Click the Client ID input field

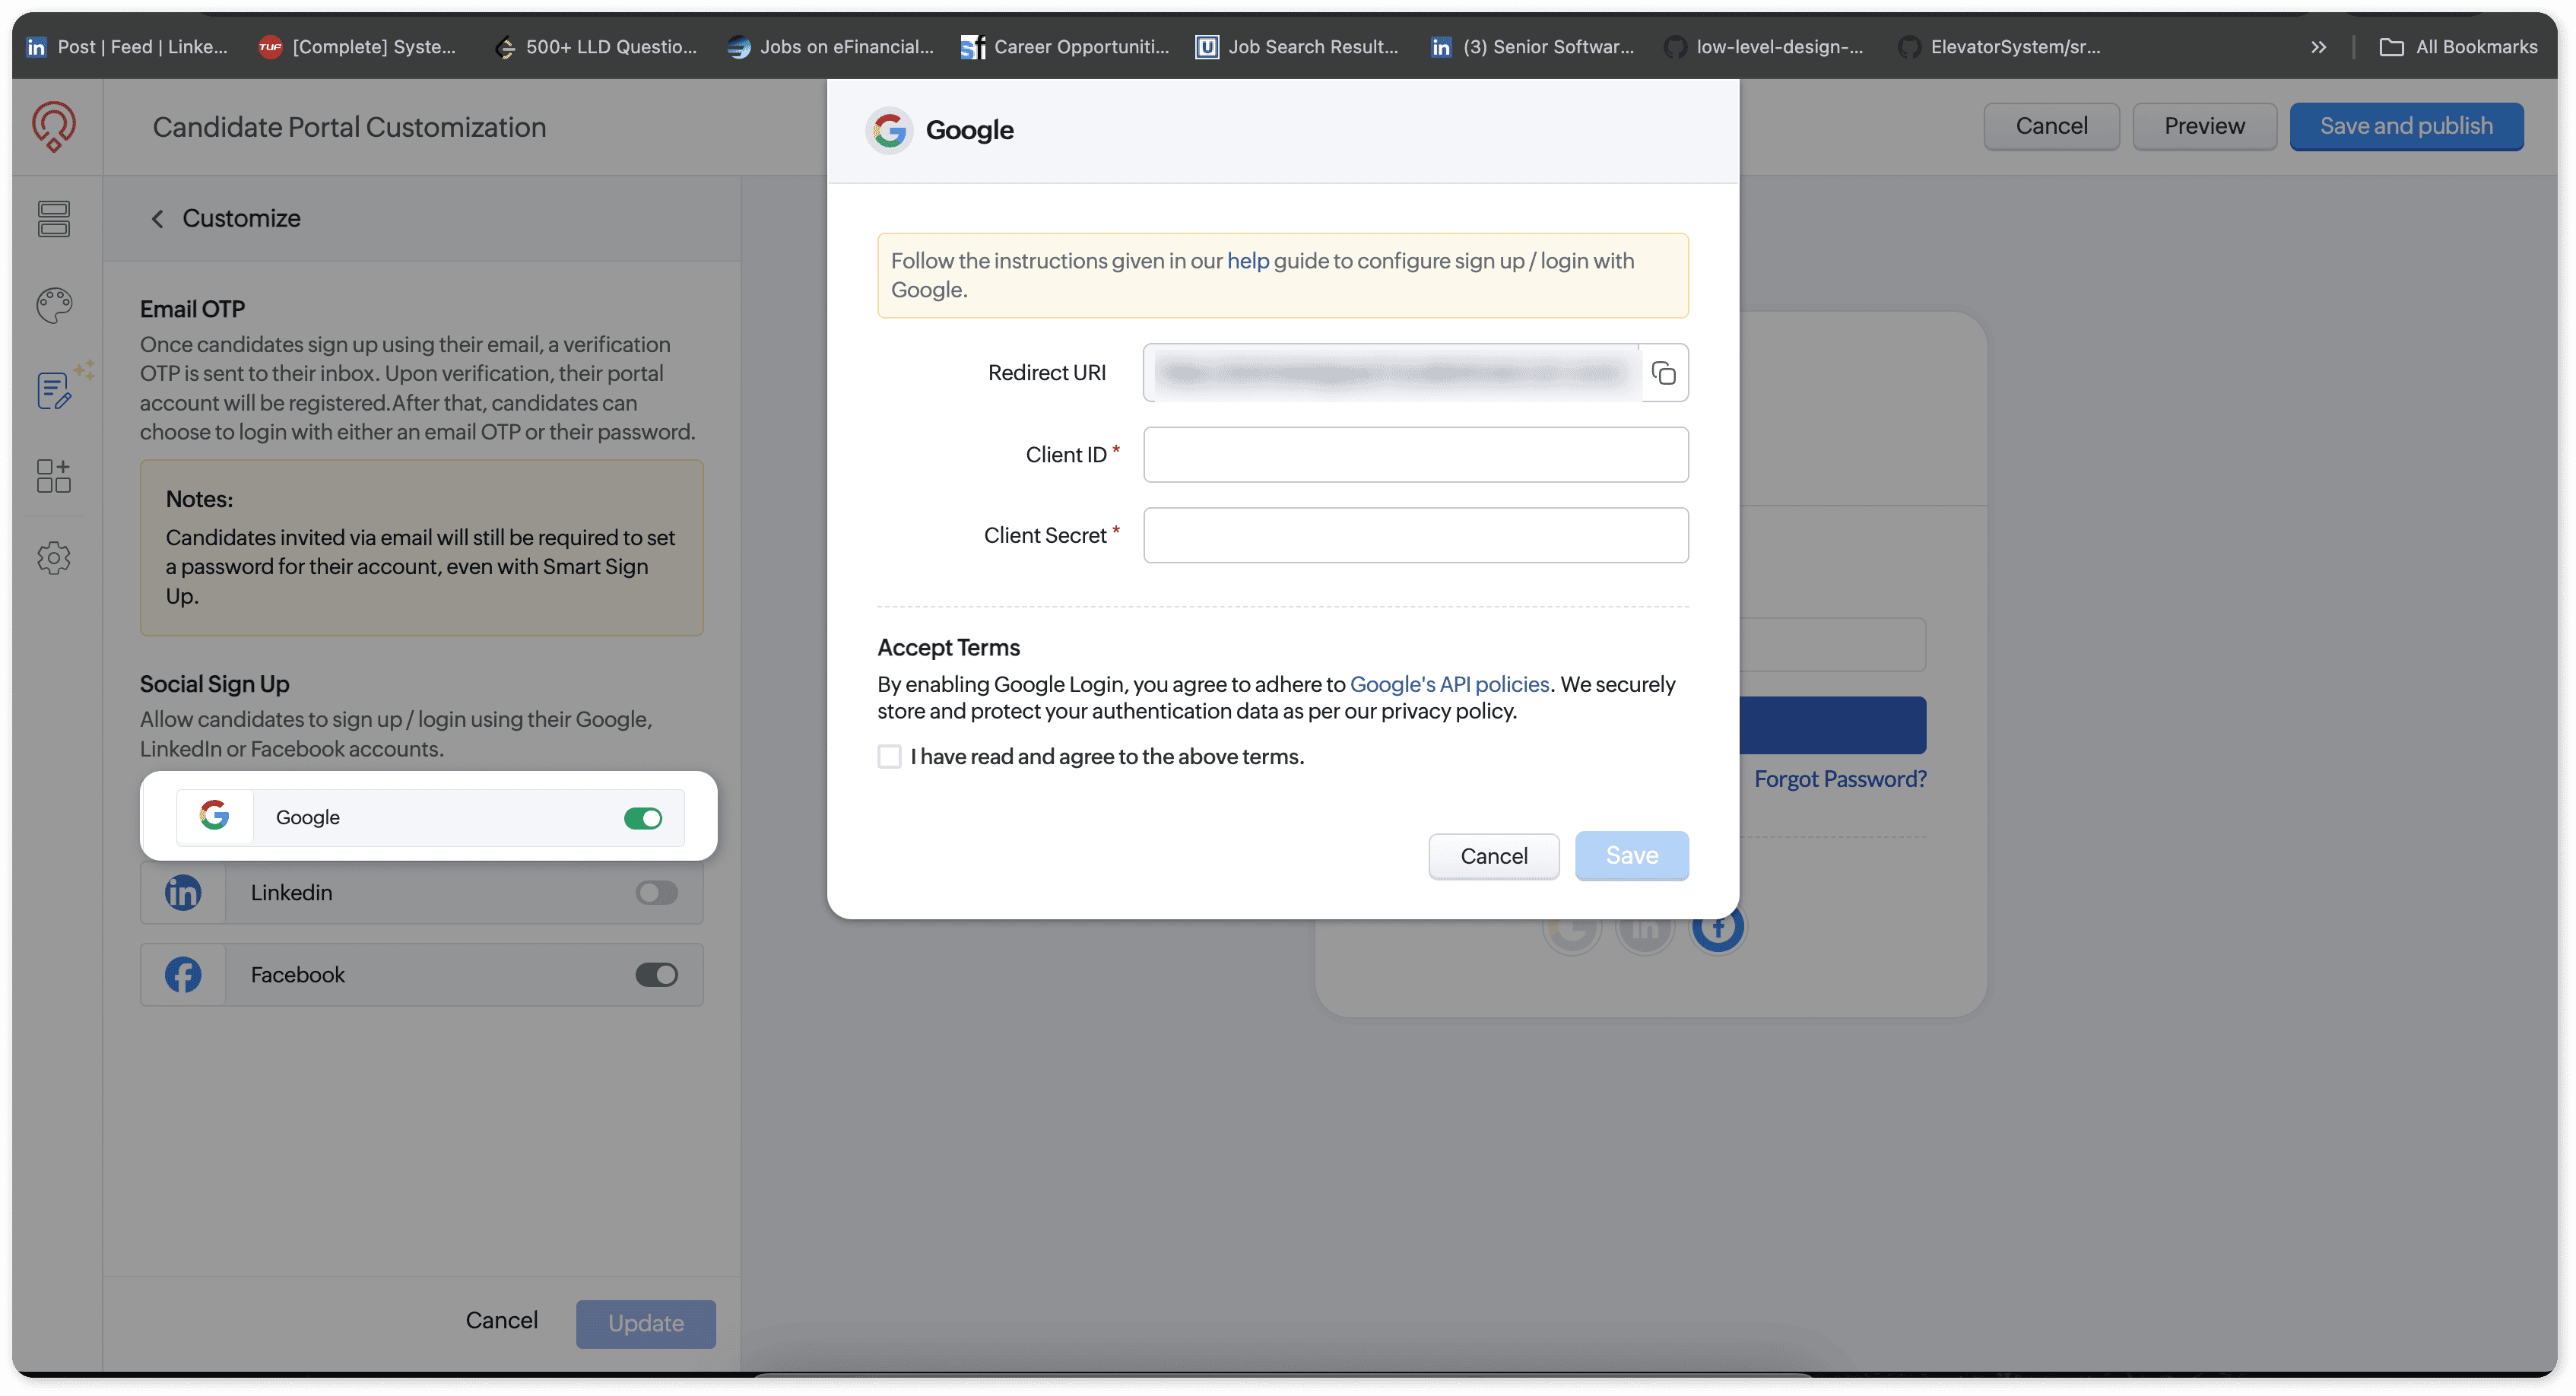coord(1415,455)
